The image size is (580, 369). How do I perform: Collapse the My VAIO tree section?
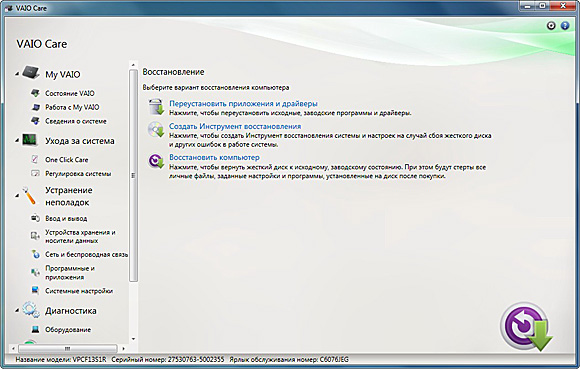pyautogui.click(x=17, y=74)
